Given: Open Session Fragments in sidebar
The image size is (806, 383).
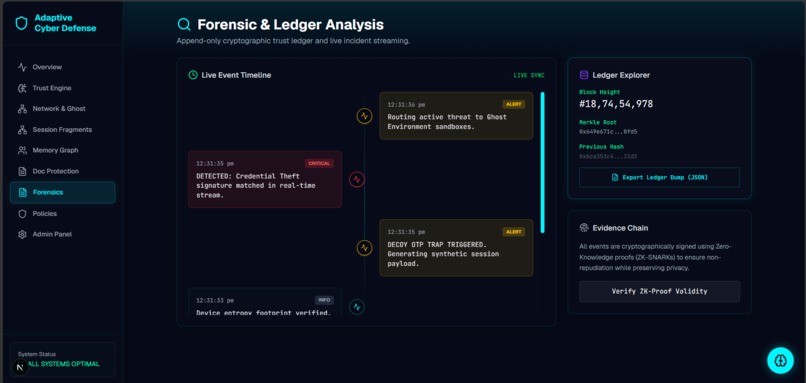Looking at the screenshot, I should (x=63, y=130).
